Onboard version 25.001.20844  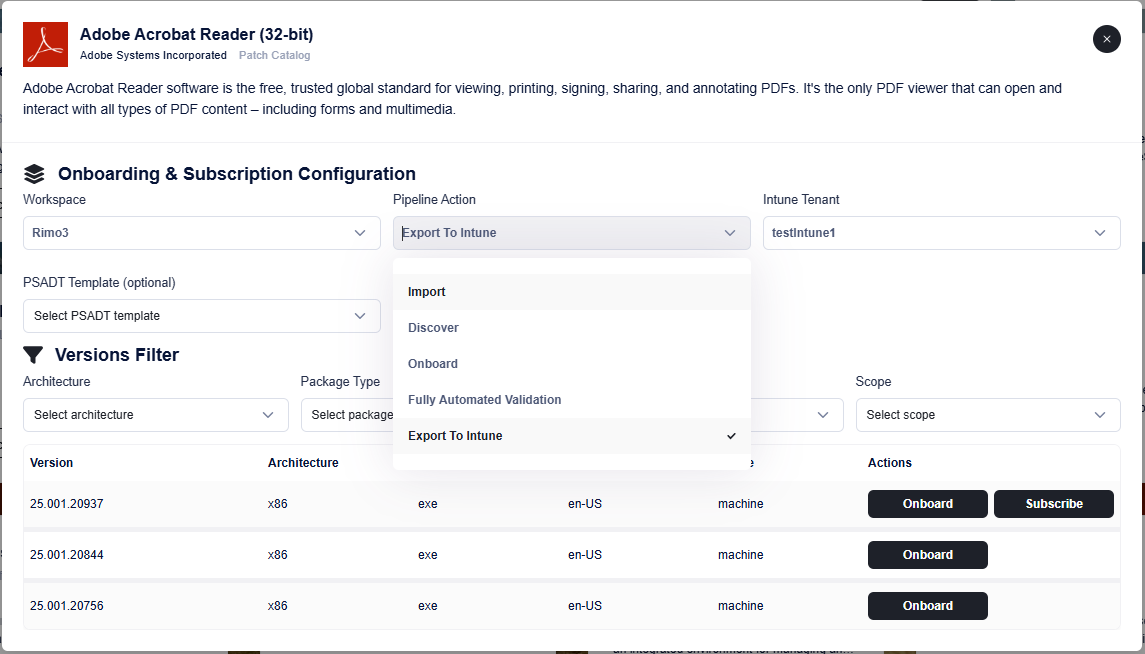[x=927, y=555]
